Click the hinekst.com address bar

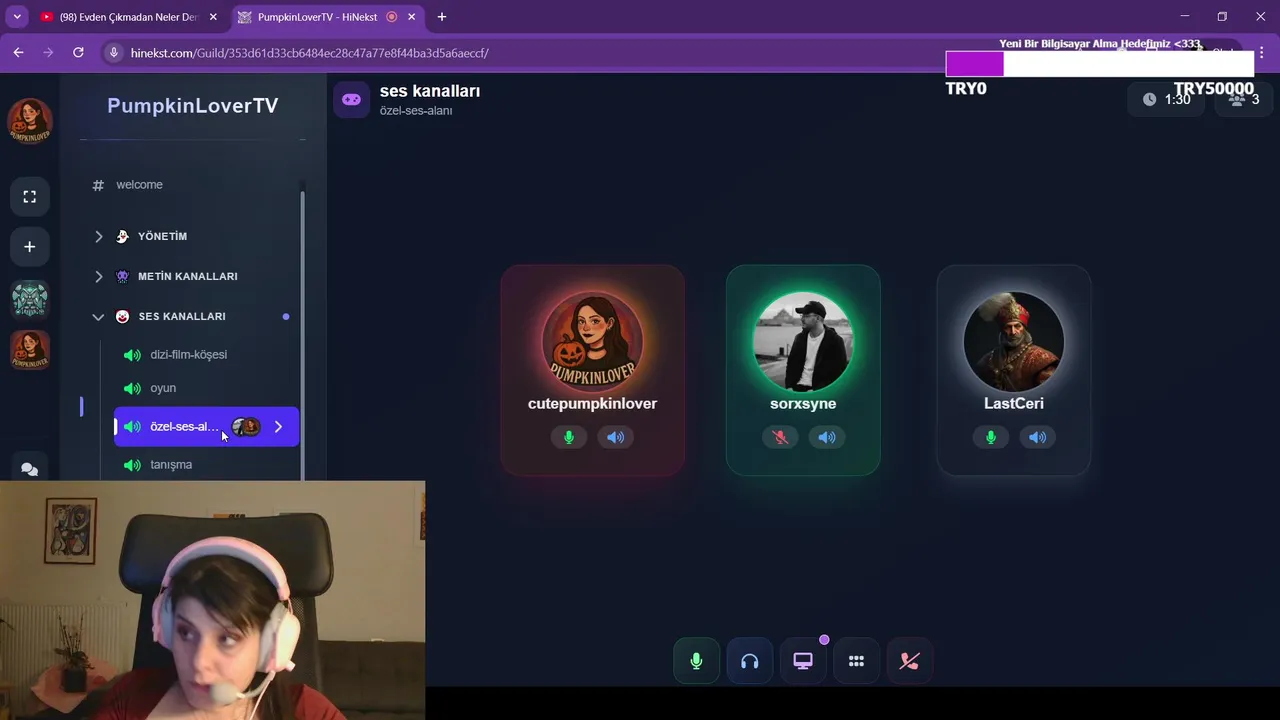[x=309, y=53]
